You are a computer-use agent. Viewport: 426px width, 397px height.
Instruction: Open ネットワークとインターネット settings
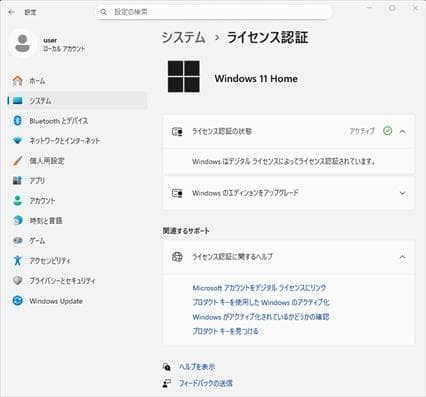[77, 140]
